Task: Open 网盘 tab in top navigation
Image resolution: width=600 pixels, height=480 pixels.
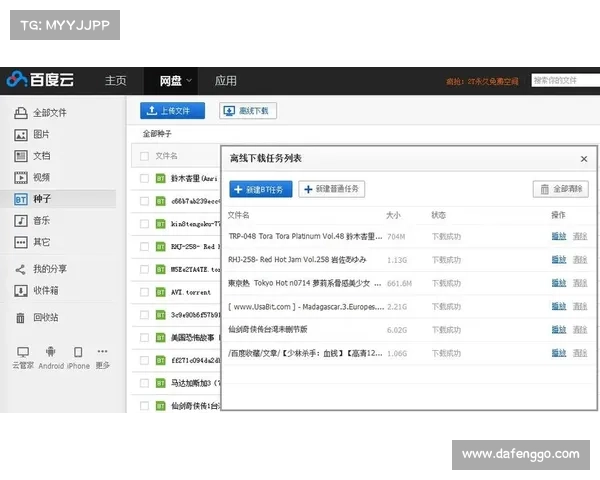Action: click(170, 81)
